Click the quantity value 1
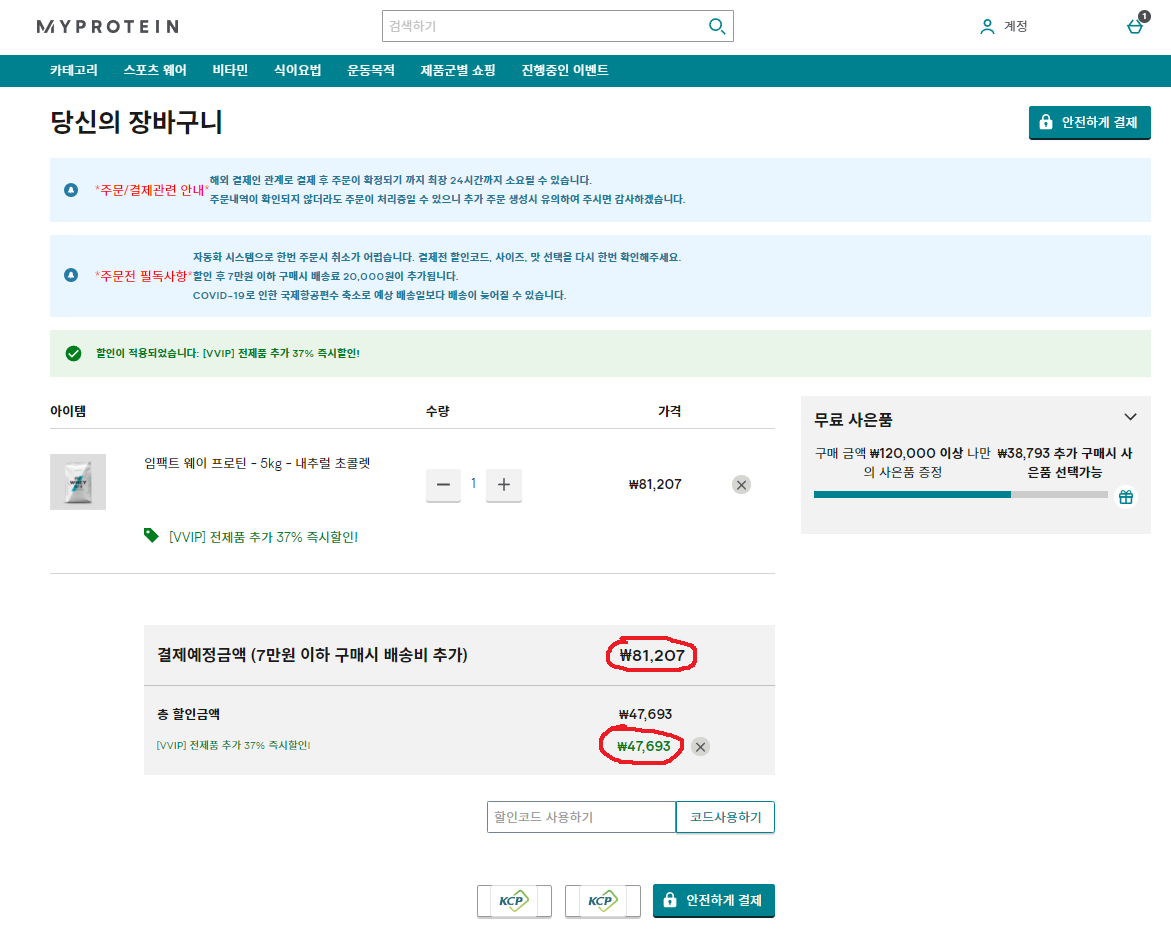The height and width of the screenshot is (931, 1171). point(473,484)
